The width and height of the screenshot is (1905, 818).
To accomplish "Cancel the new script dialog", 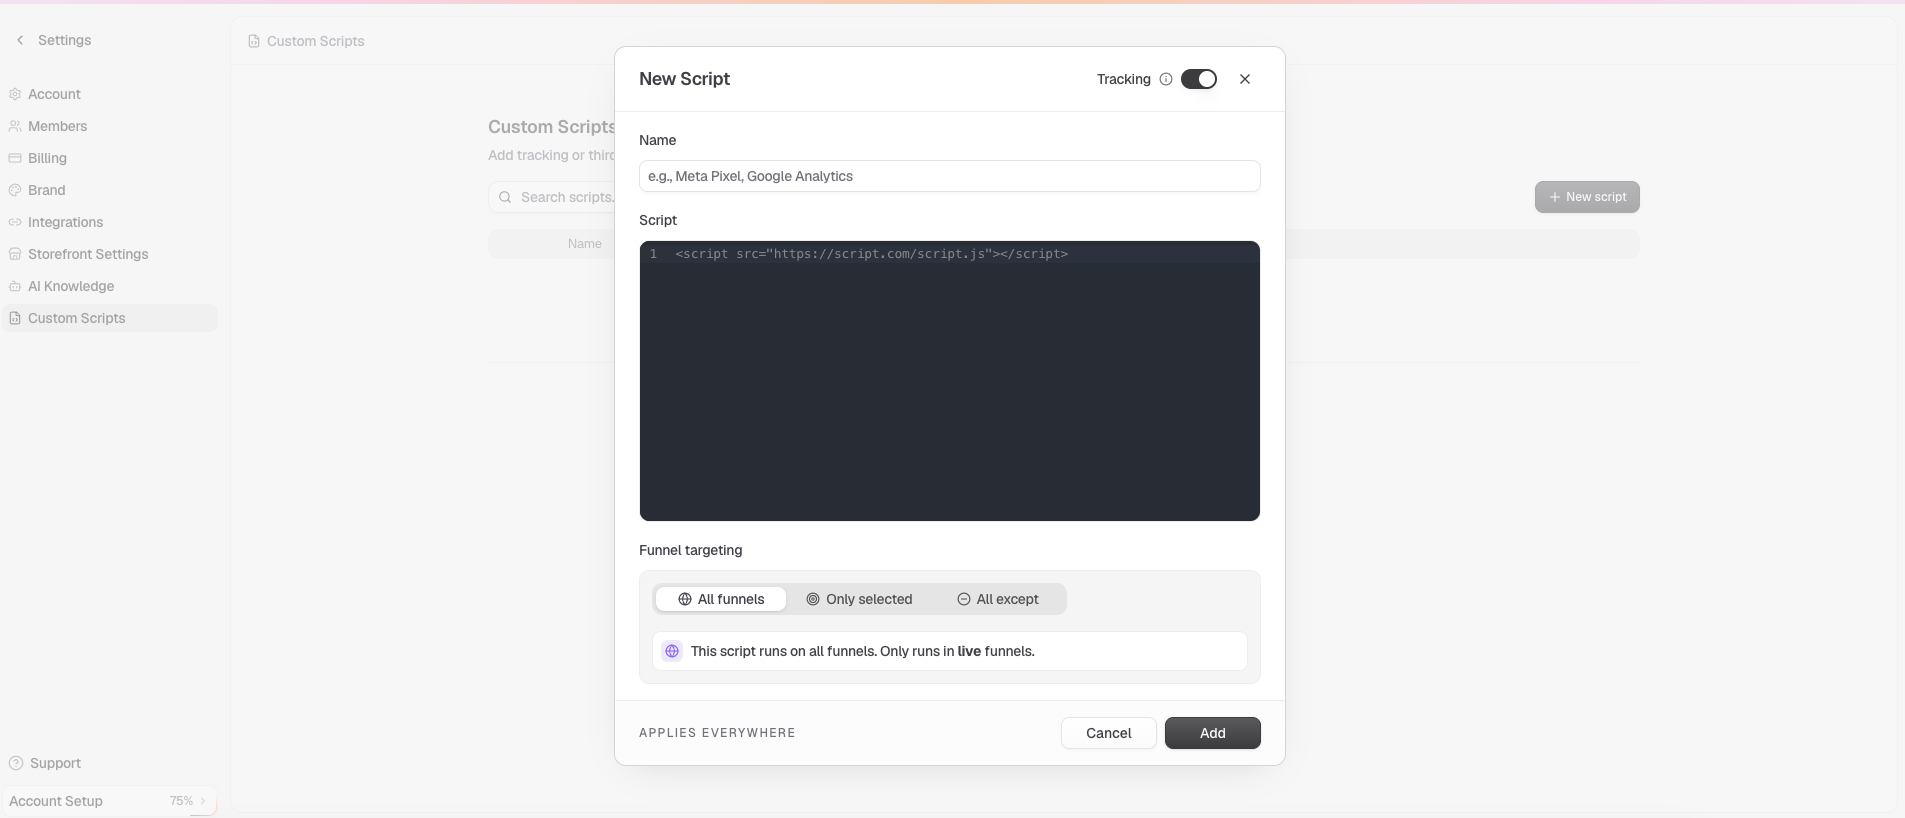I will click(1108, 733).
